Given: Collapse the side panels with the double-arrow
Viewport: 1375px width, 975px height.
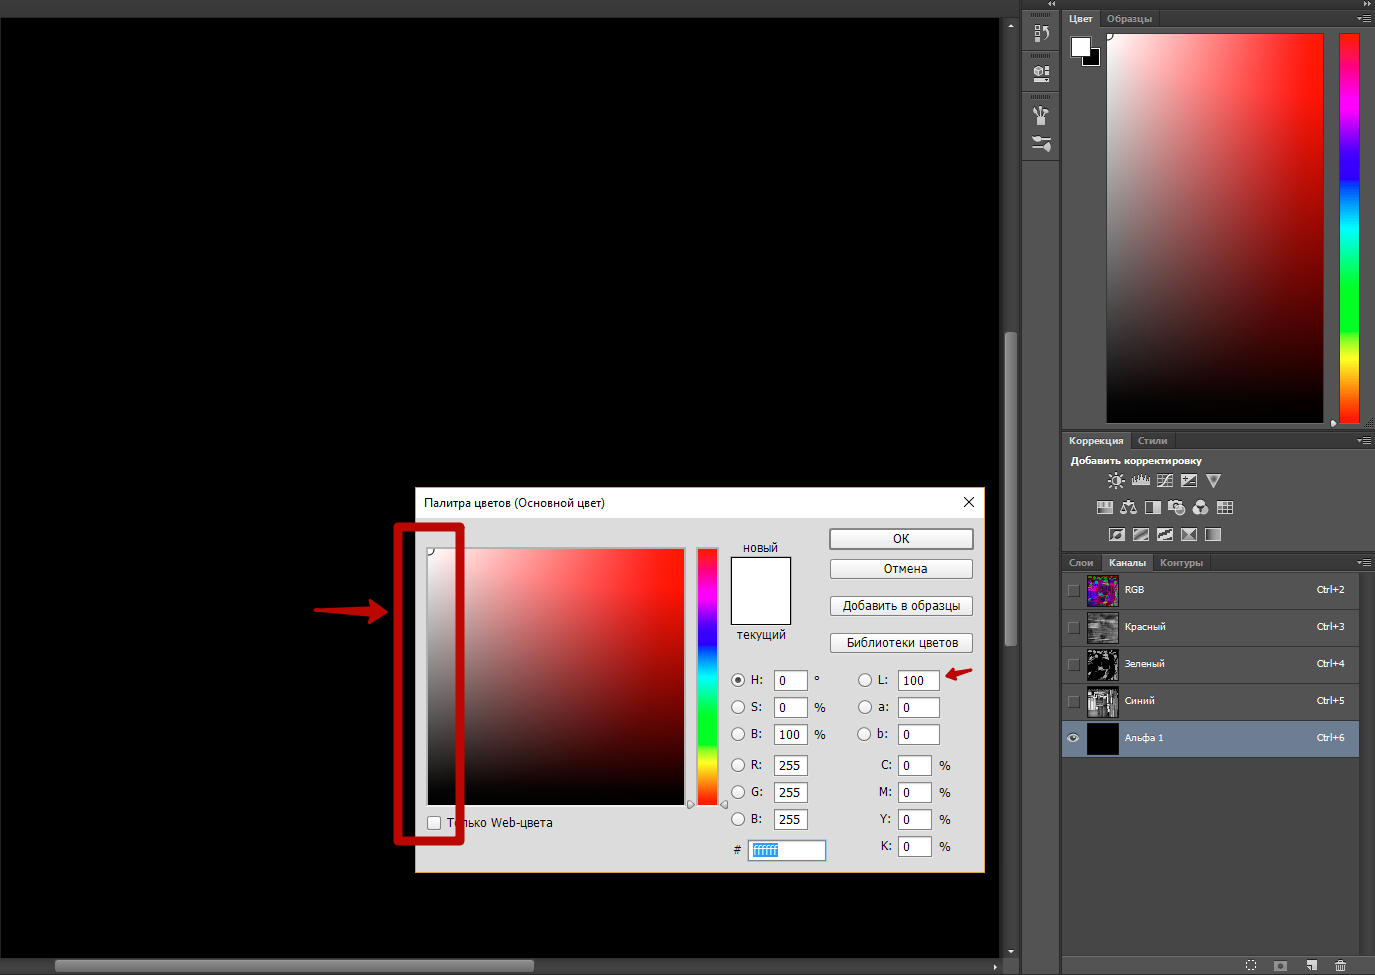Looking at the screenshot, I should point(1051,3).
